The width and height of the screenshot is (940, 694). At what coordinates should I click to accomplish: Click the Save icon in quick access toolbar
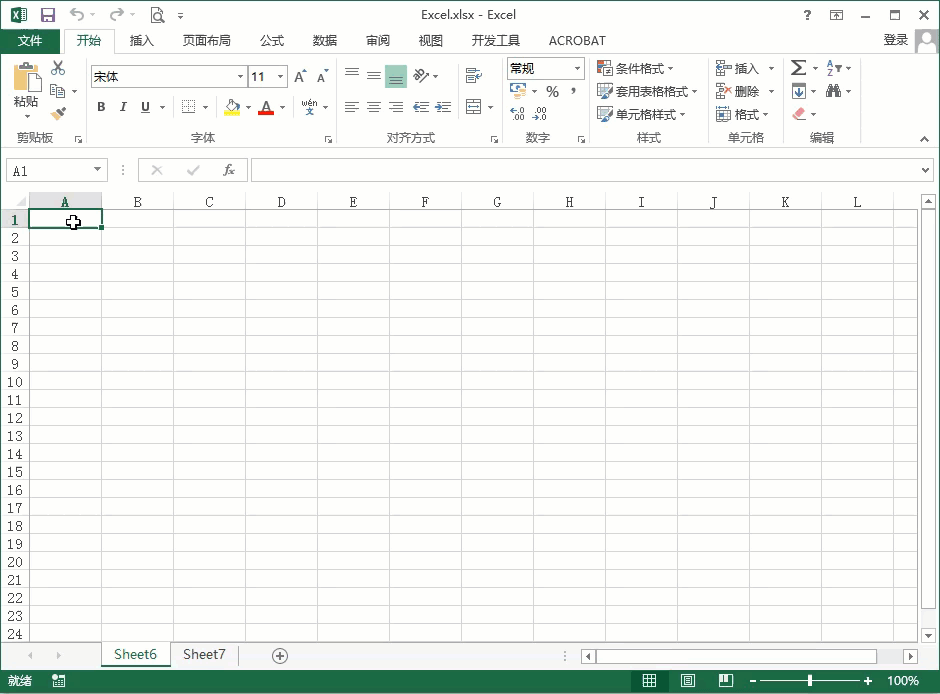coord(47,15)
